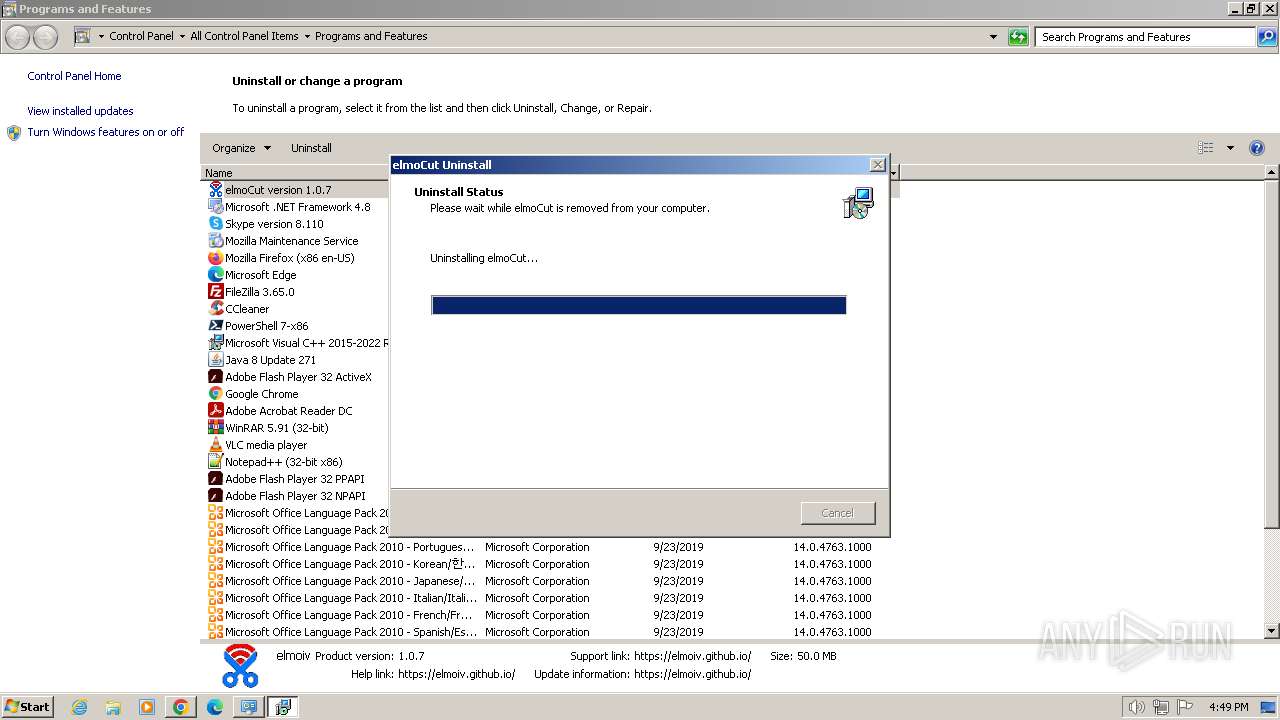Screen dimensions: 1280x720
Task: Select the WinRAR 5.91 icon
Action: (x=215, y=428)
